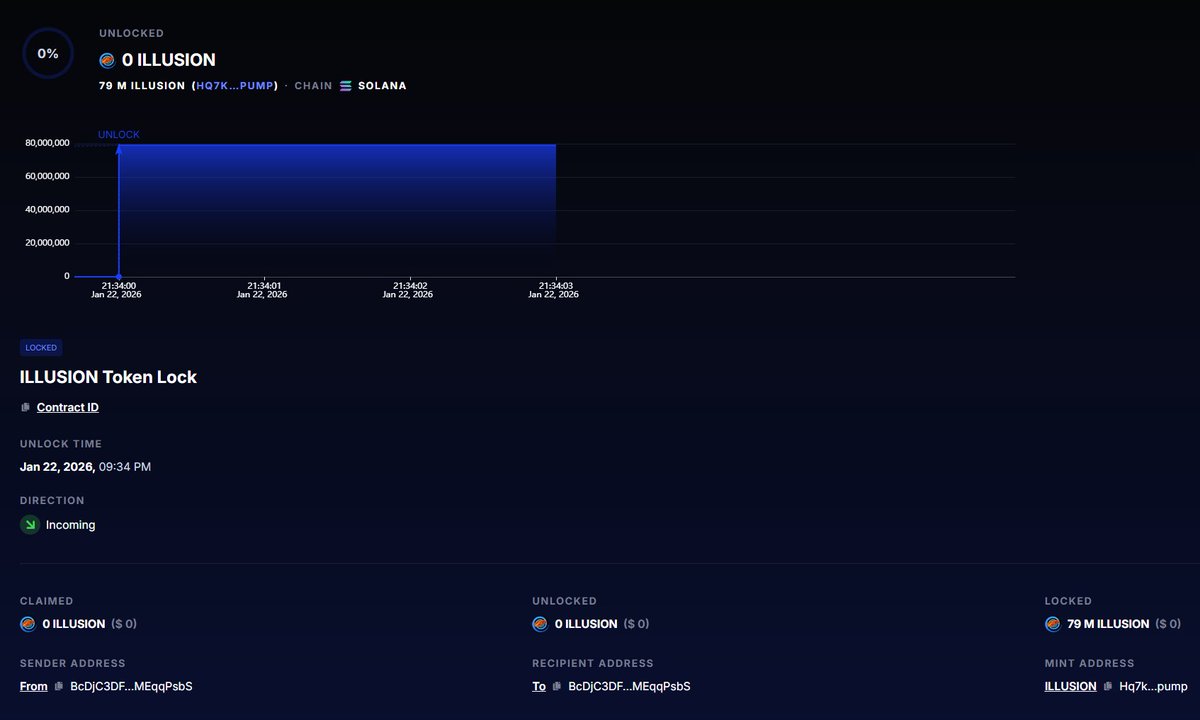Copy the mint address Hq7k...pump
The height and width of the screenshot is (720, 1200).
1108,687
